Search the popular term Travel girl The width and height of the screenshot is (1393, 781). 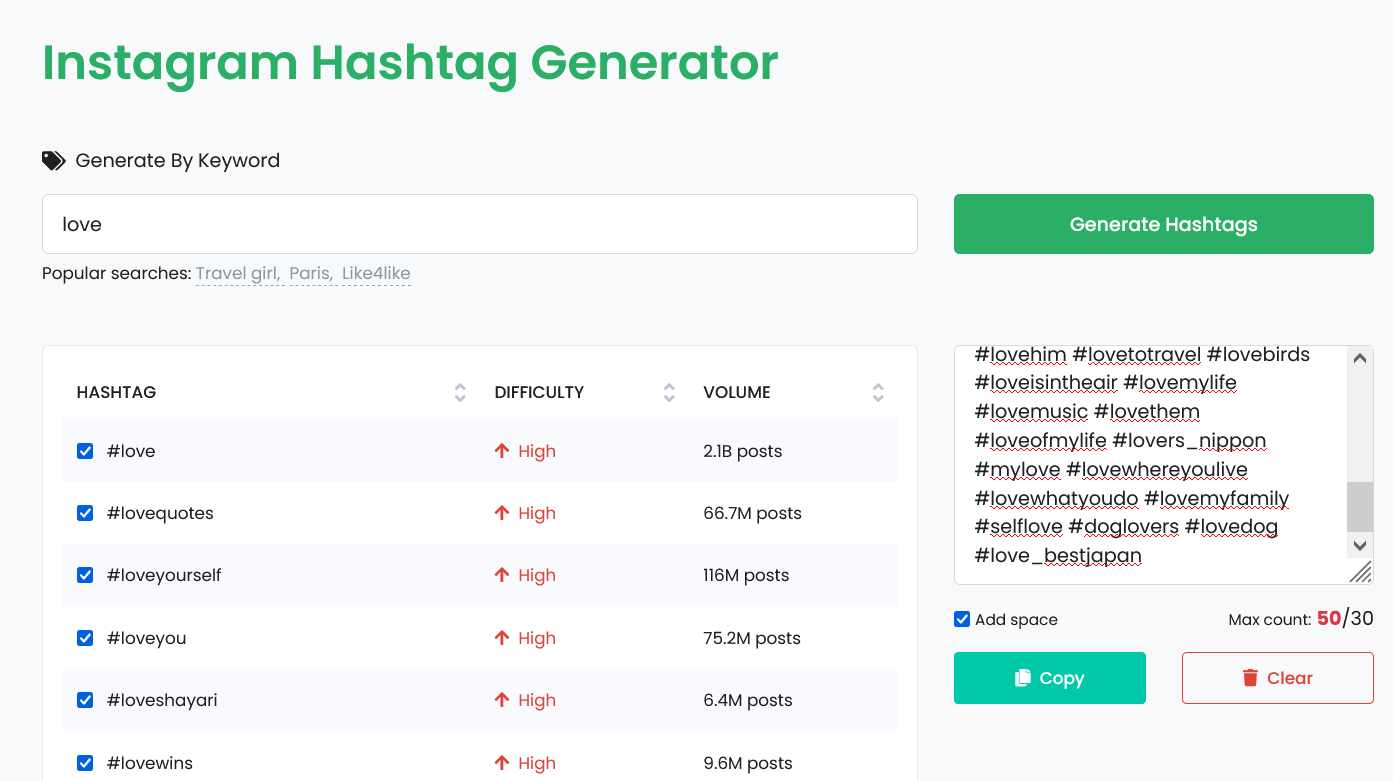pos(238,274)
